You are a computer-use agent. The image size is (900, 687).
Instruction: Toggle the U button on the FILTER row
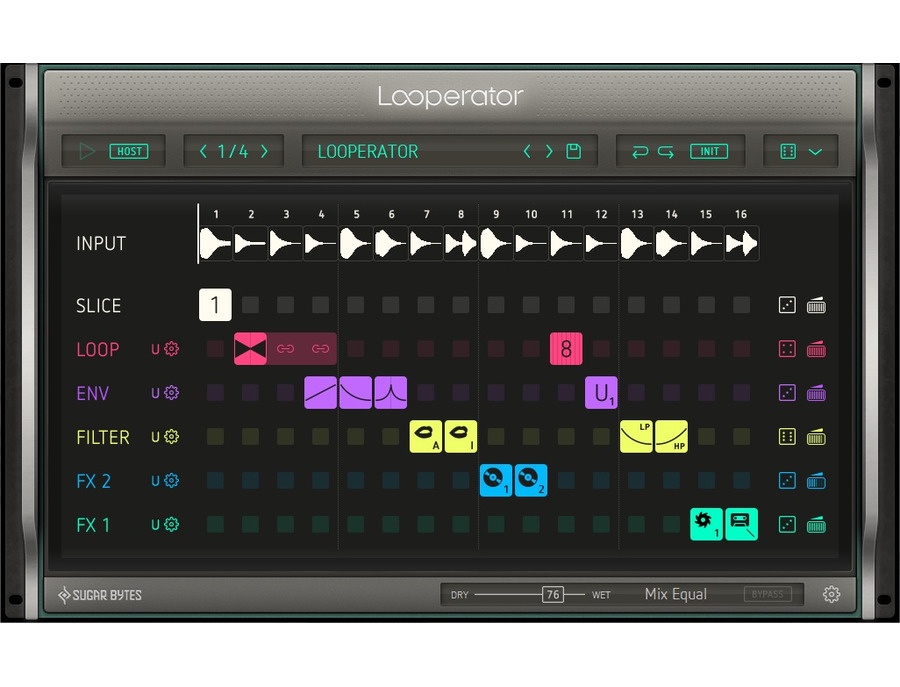pos(155,437)
